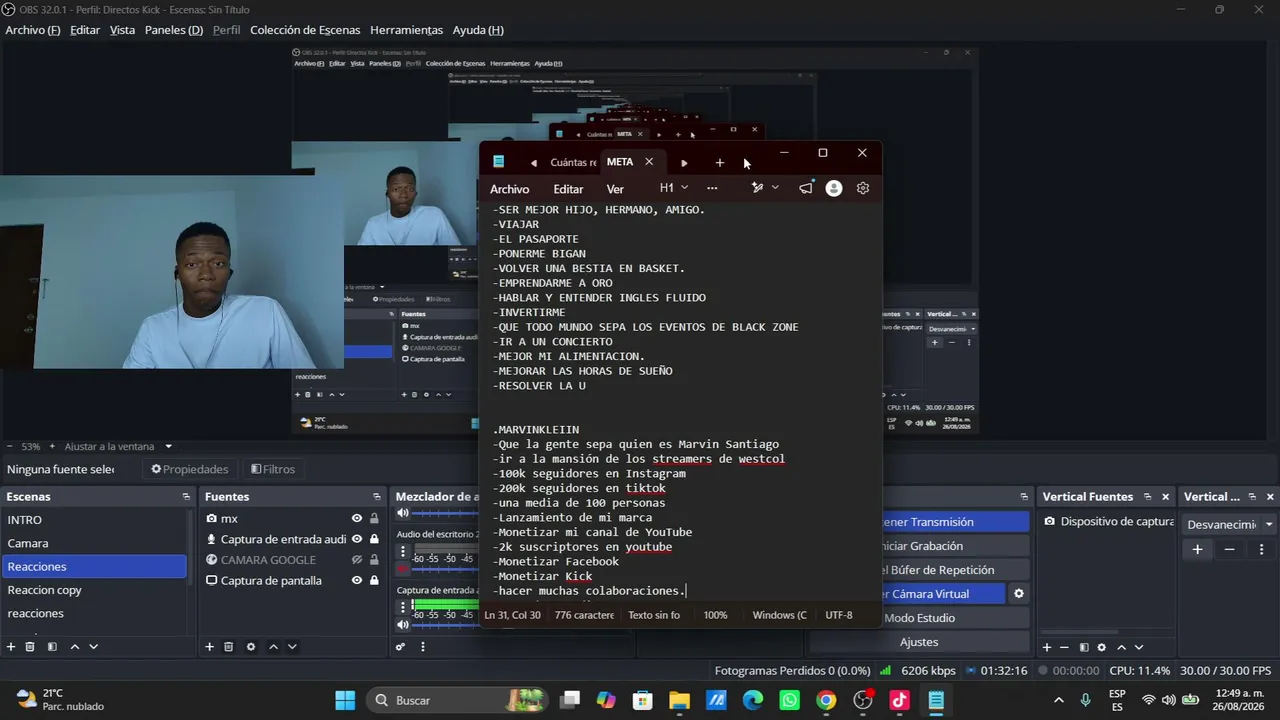
Task: Click the Filtros button
Action: (273, 469)
